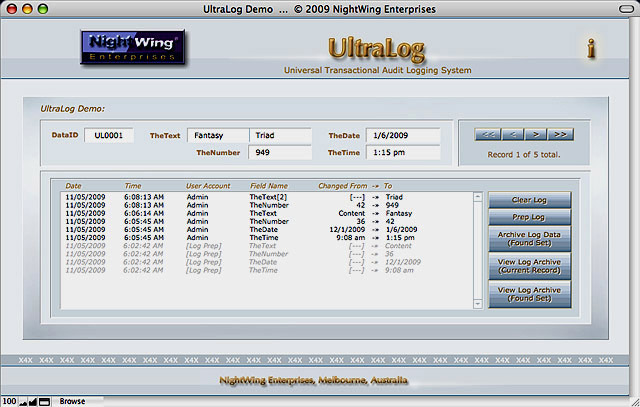Jump to last record with >> button

coord(560,134)
